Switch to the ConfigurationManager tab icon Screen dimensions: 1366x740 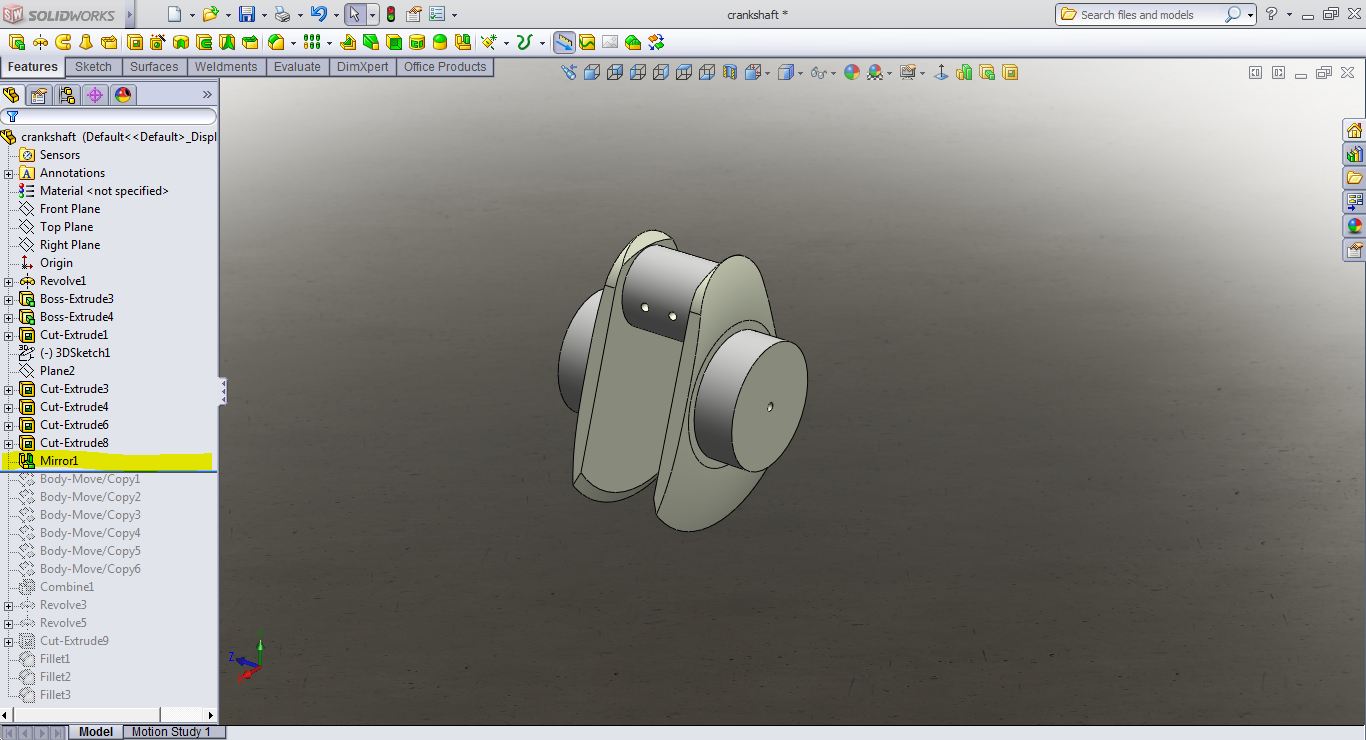[x=66, y=95]
